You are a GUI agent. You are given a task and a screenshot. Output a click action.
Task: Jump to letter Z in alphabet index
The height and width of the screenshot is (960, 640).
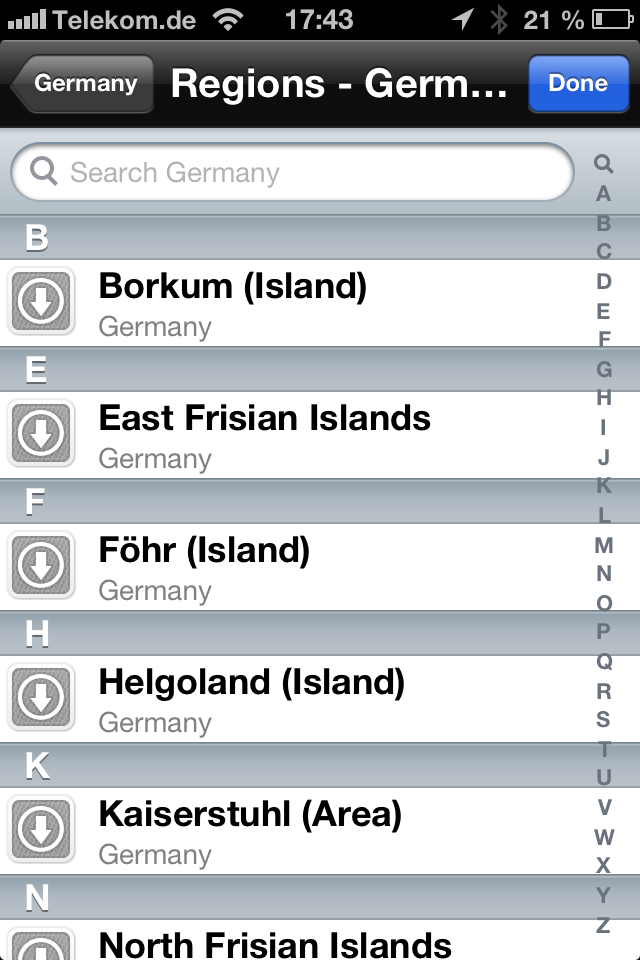coord(603,925)
